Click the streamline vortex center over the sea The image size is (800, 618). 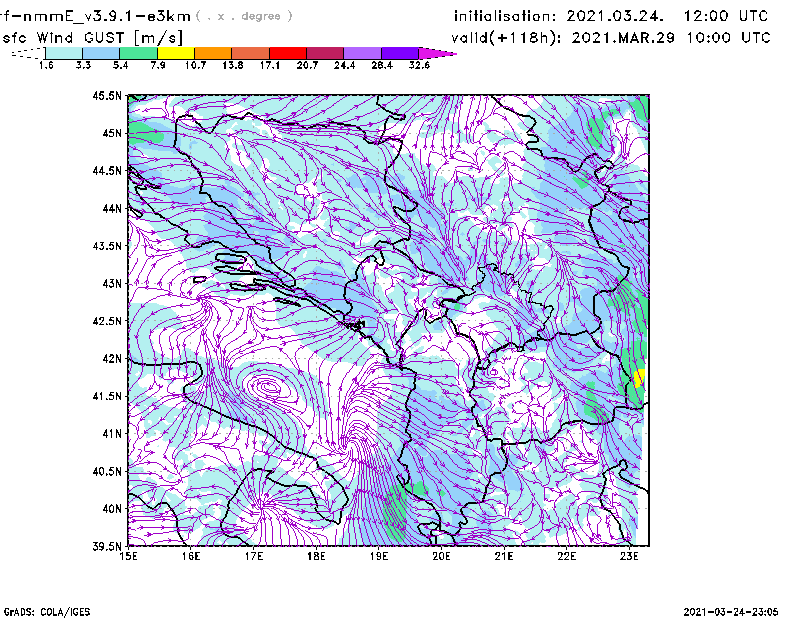tap(269, 388)
